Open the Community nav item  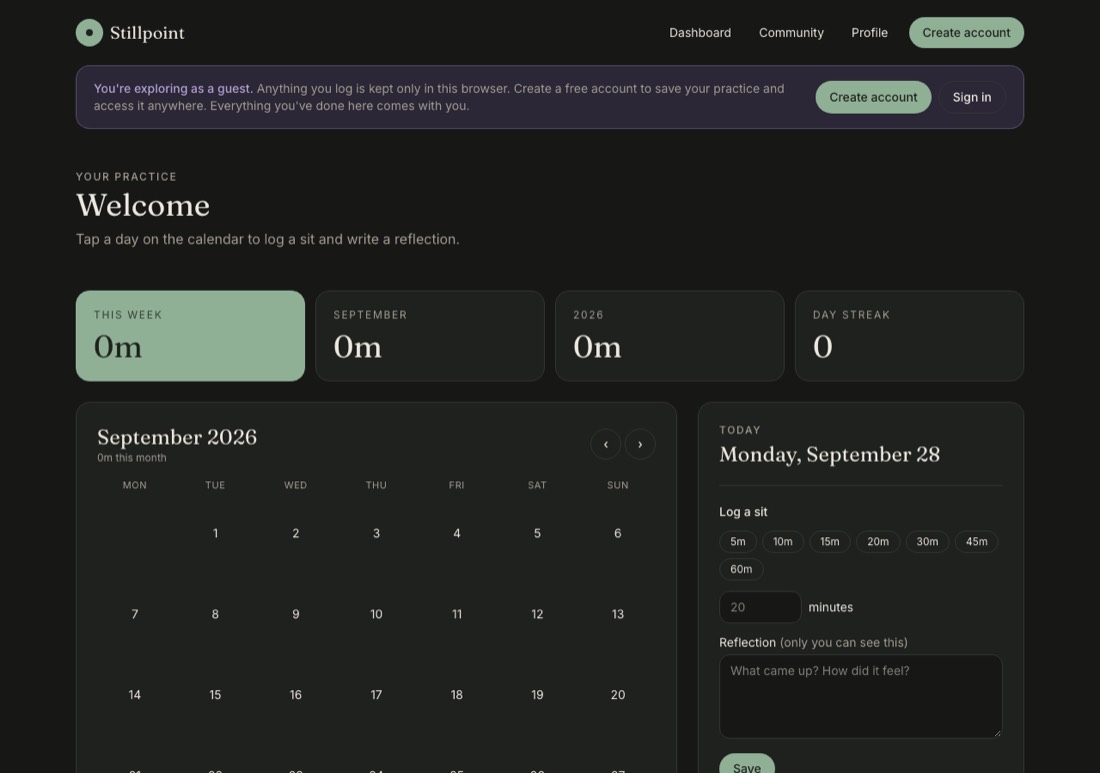coord(791,32)
